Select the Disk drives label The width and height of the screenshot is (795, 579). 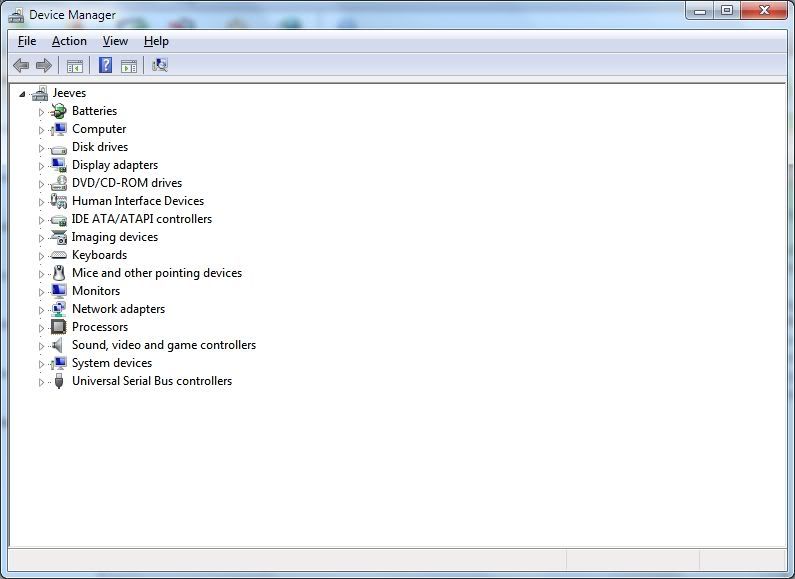tap(100, 147)
